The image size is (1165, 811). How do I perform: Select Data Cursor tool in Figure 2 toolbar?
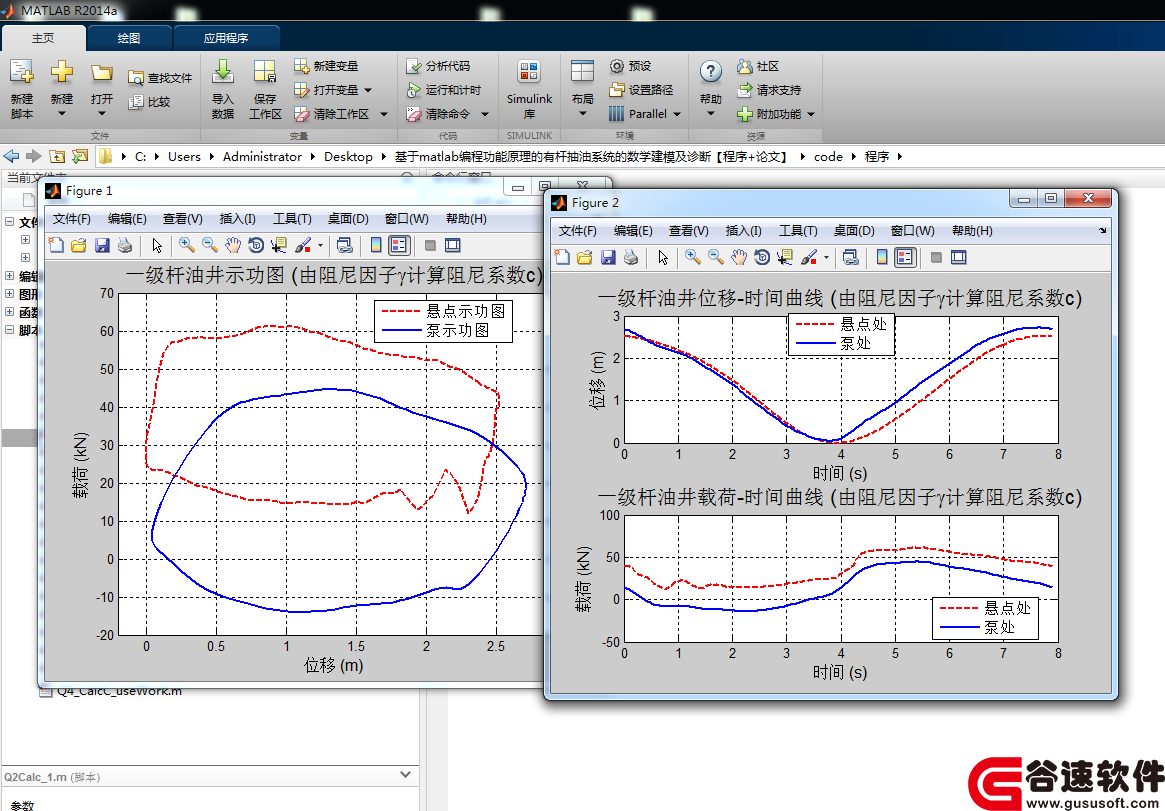(x=785, y=257)
